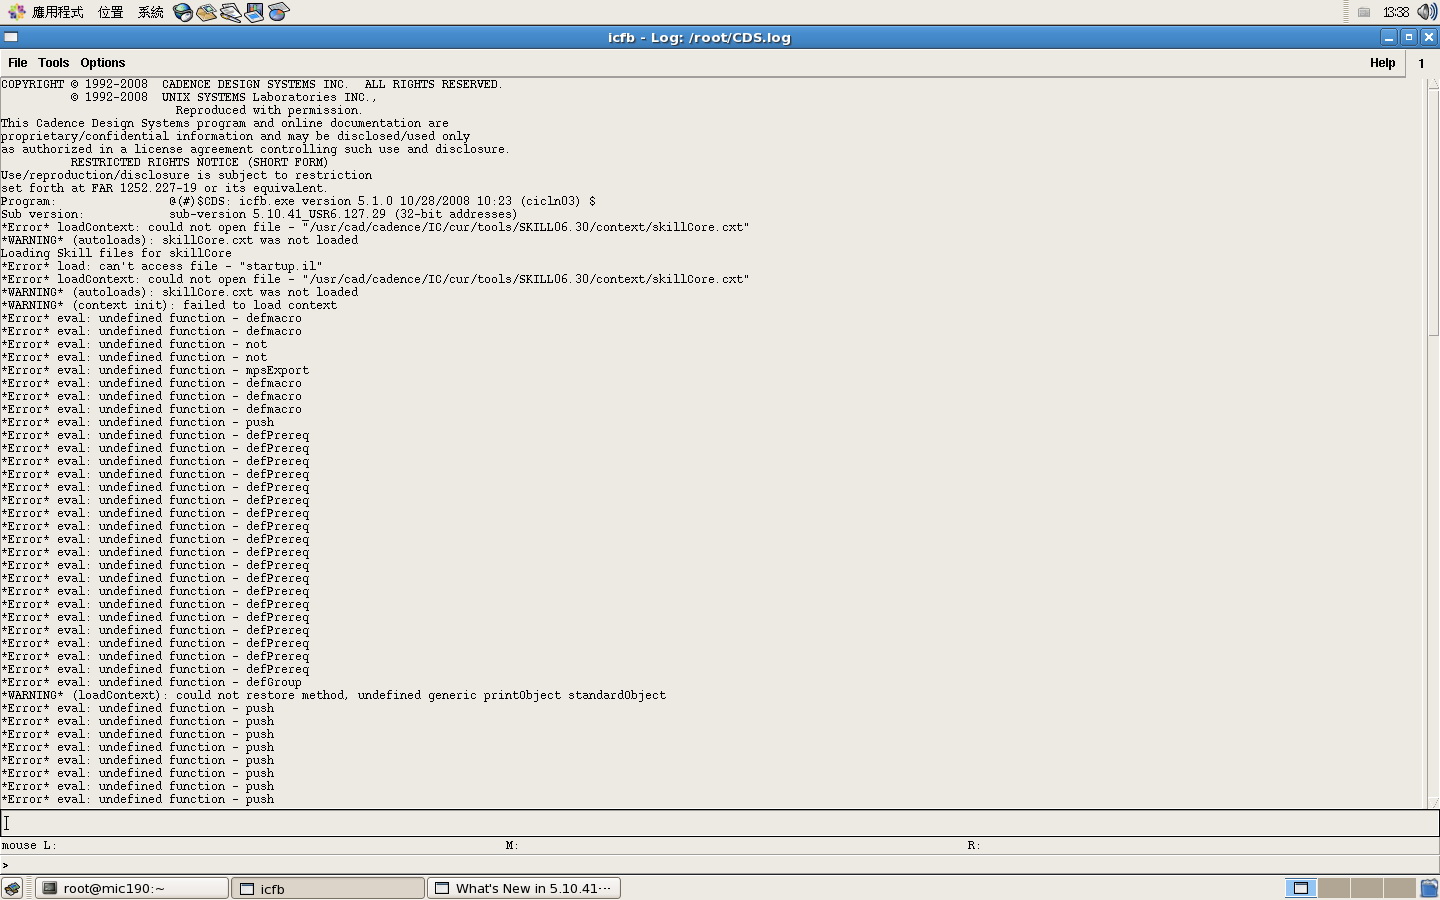The image size is (1440, 900).
Task: Switch to the root@mic190 terminal in the taskbar
Action: (x=133, y=888)
